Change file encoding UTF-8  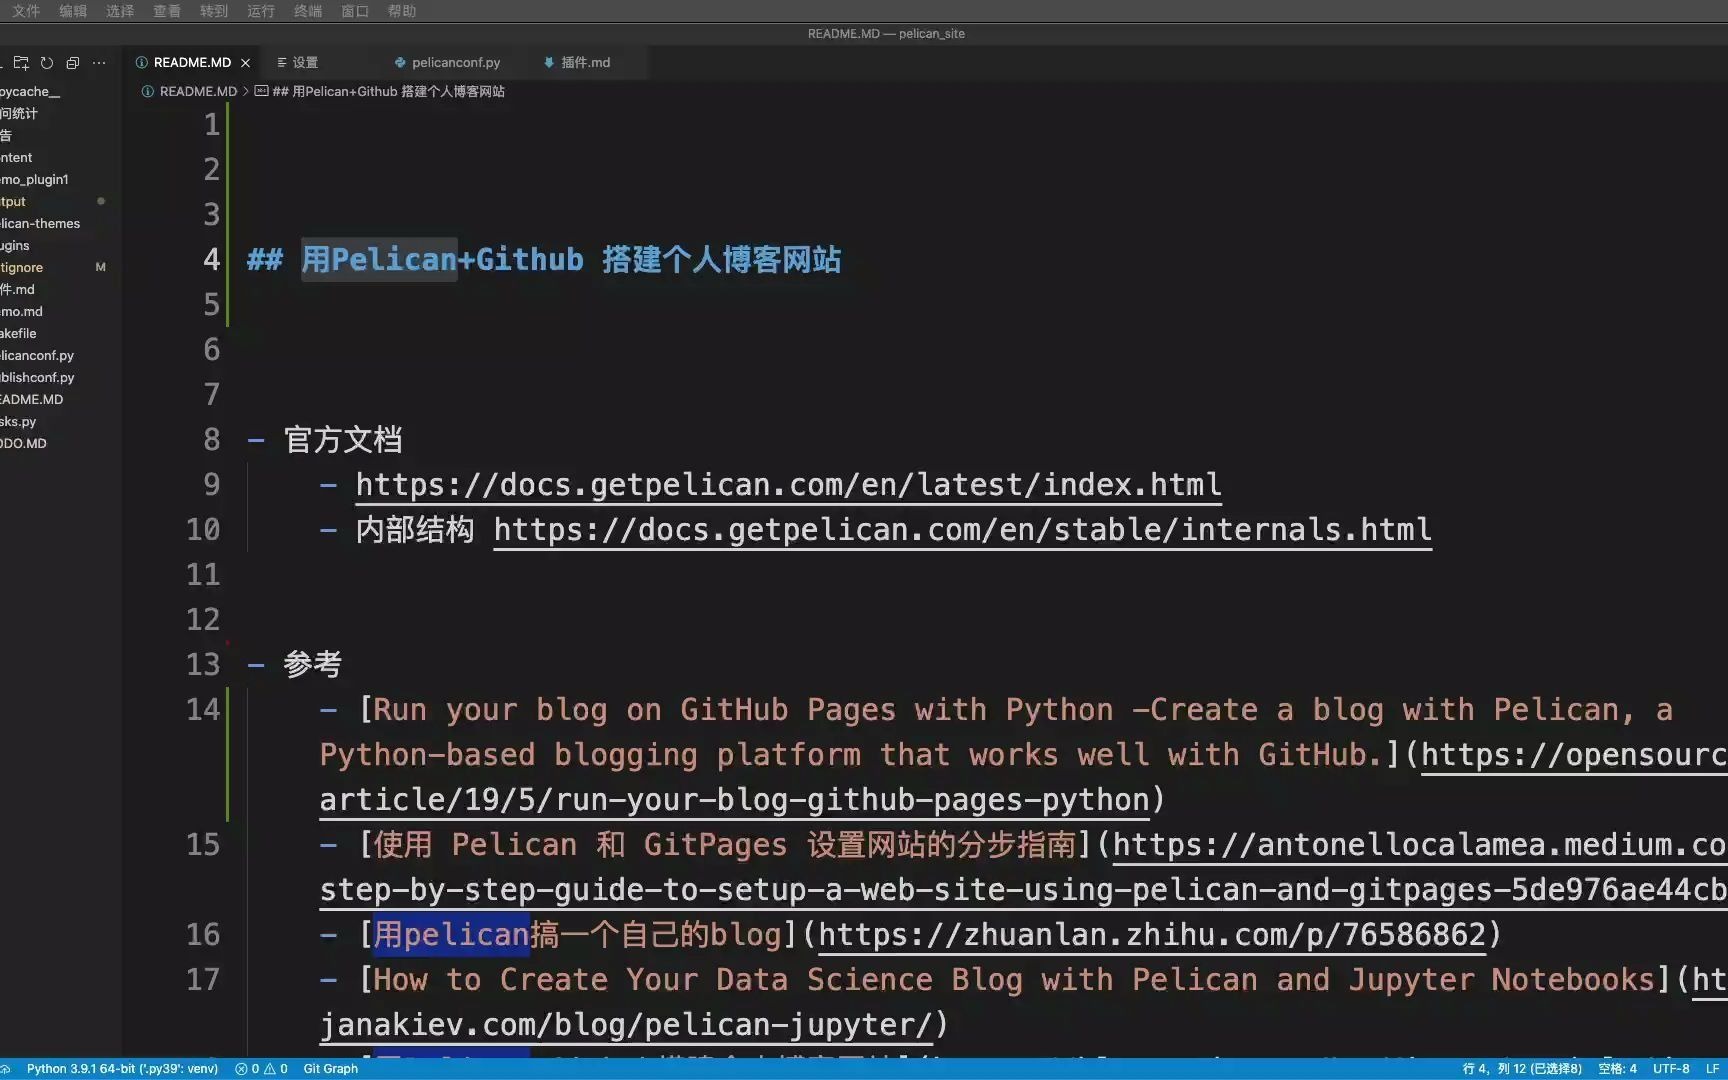(1671, 1068)
